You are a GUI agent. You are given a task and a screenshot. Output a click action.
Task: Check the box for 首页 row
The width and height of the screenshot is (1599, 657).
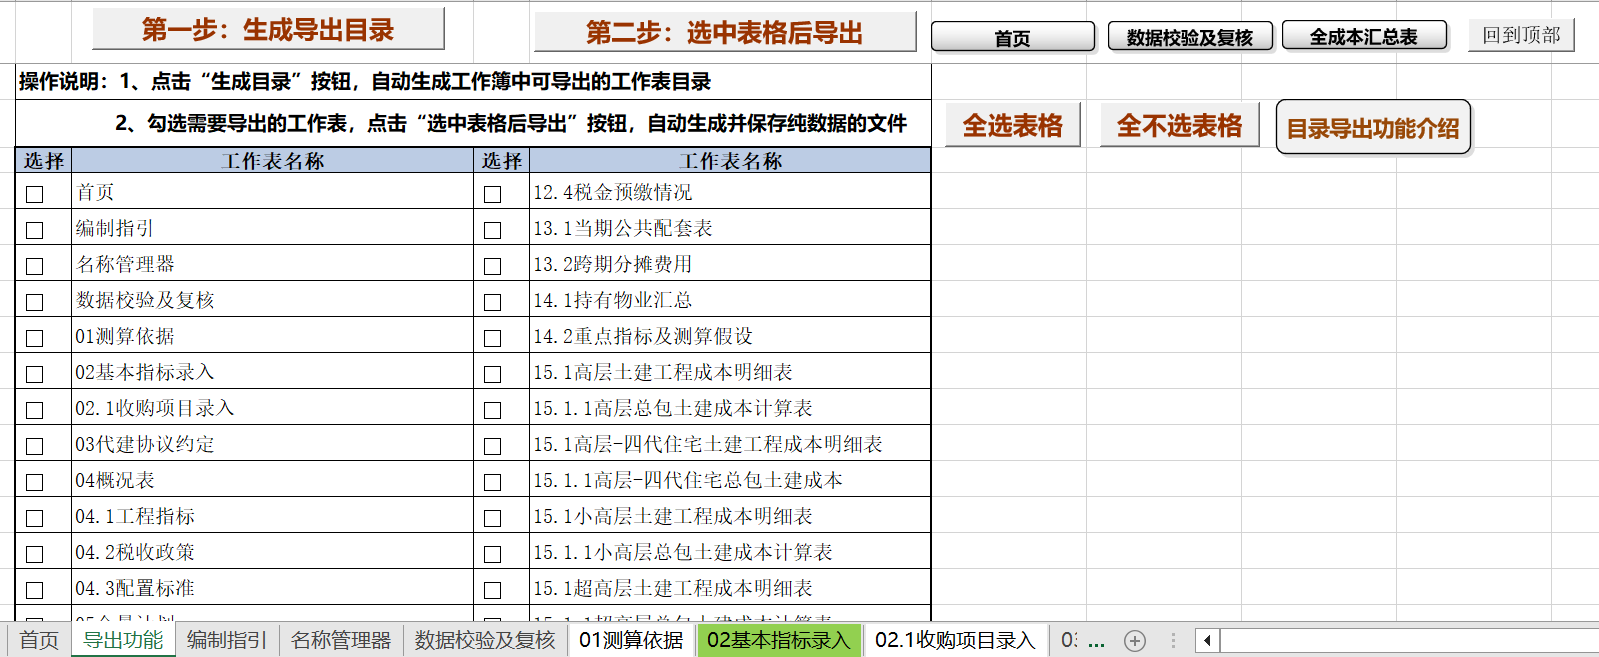(x=35, y=194)
